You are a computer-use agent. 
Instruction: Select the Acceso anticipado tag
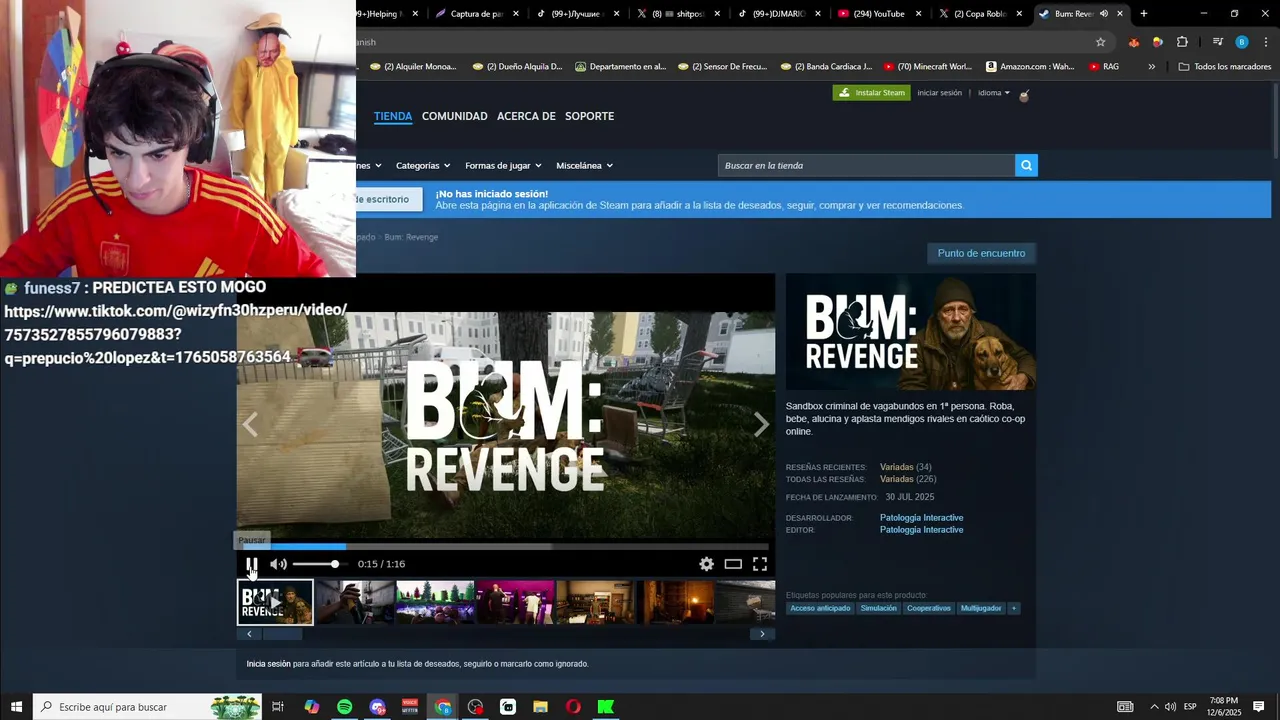[820, 608]
